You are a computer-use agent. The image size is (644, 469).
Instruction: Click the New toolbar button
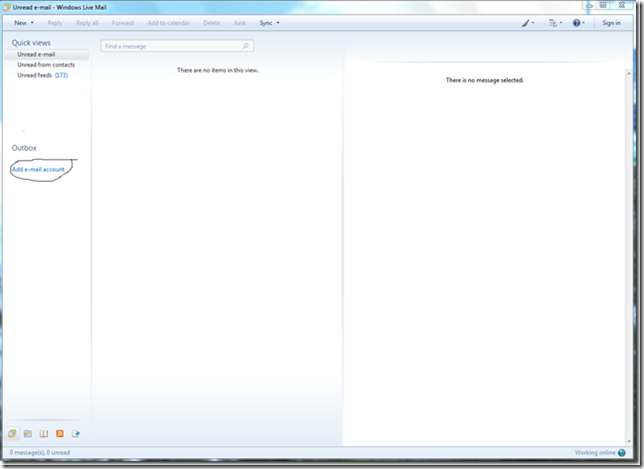(x=20, y=23)
